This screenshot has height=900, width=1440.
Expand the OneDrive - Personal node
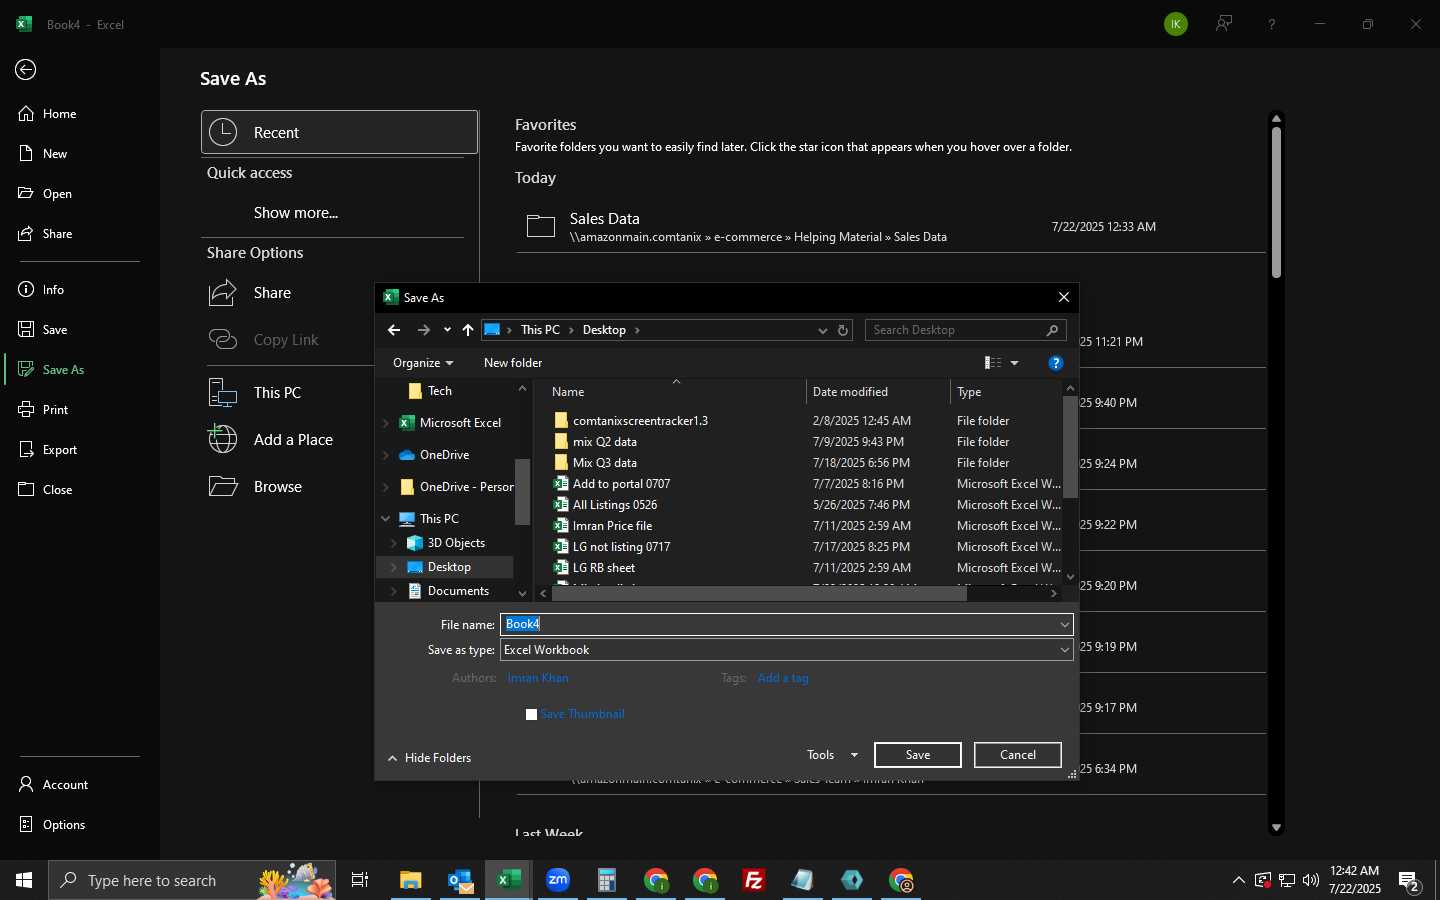(386, 487)
